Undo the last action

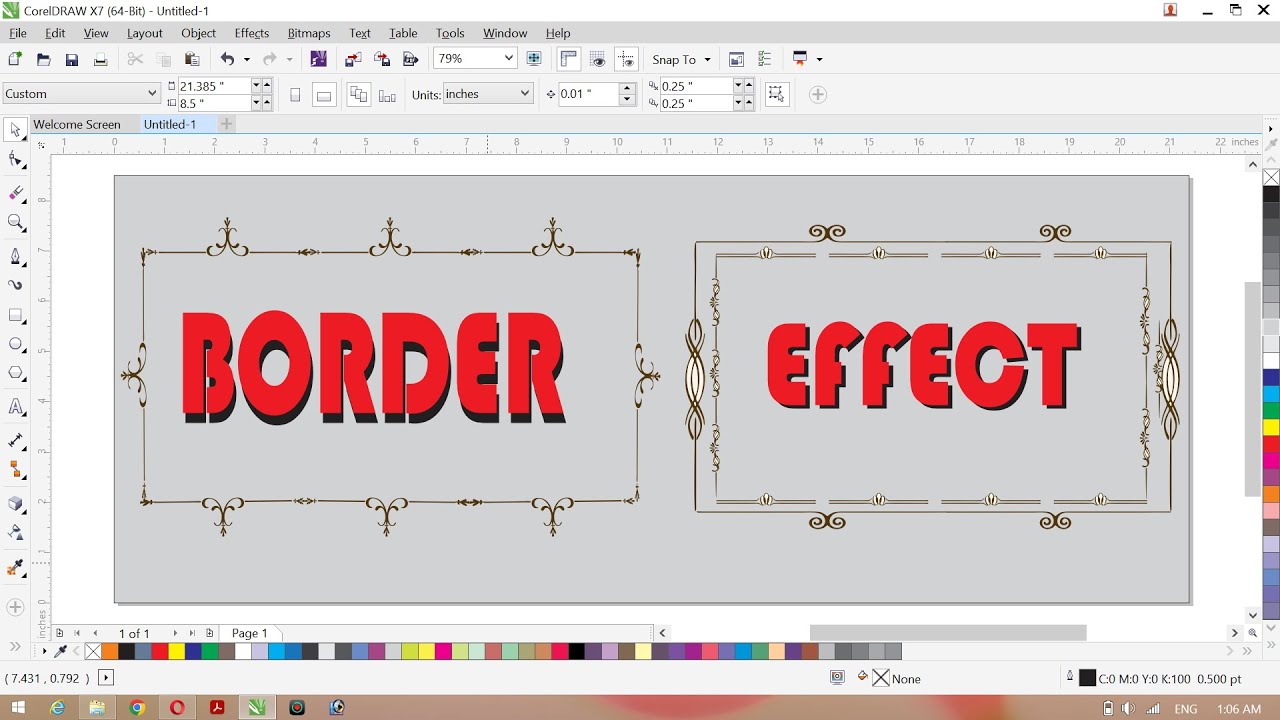(x=227, y=60)
